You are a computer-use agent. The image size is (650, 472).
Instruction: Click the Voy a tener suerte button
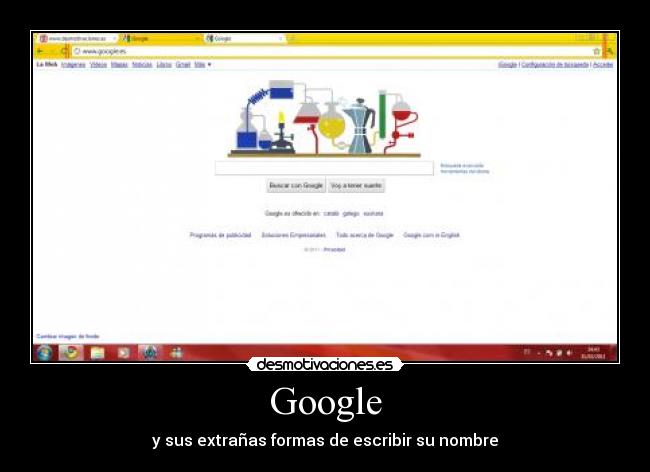(x=356, y=185)
